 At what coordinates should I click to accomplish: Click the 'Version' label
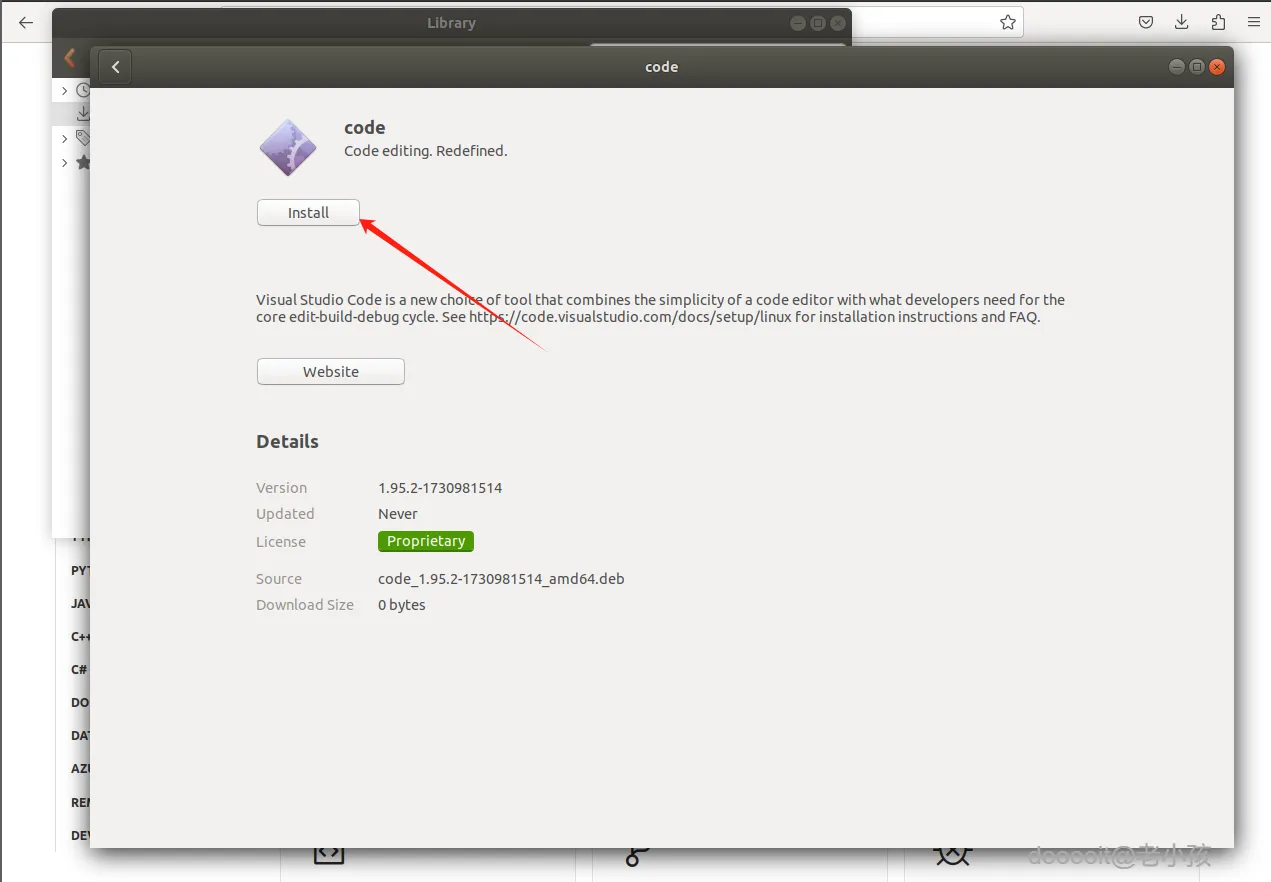click(281, 488)
